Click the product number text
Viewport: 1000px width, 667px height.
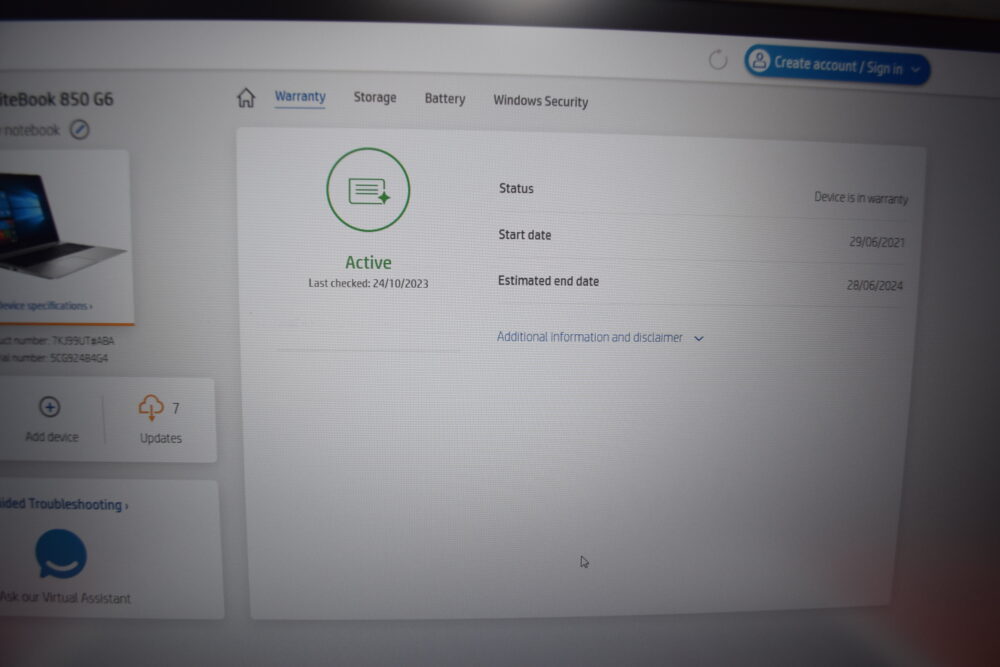tap(57, 341)
